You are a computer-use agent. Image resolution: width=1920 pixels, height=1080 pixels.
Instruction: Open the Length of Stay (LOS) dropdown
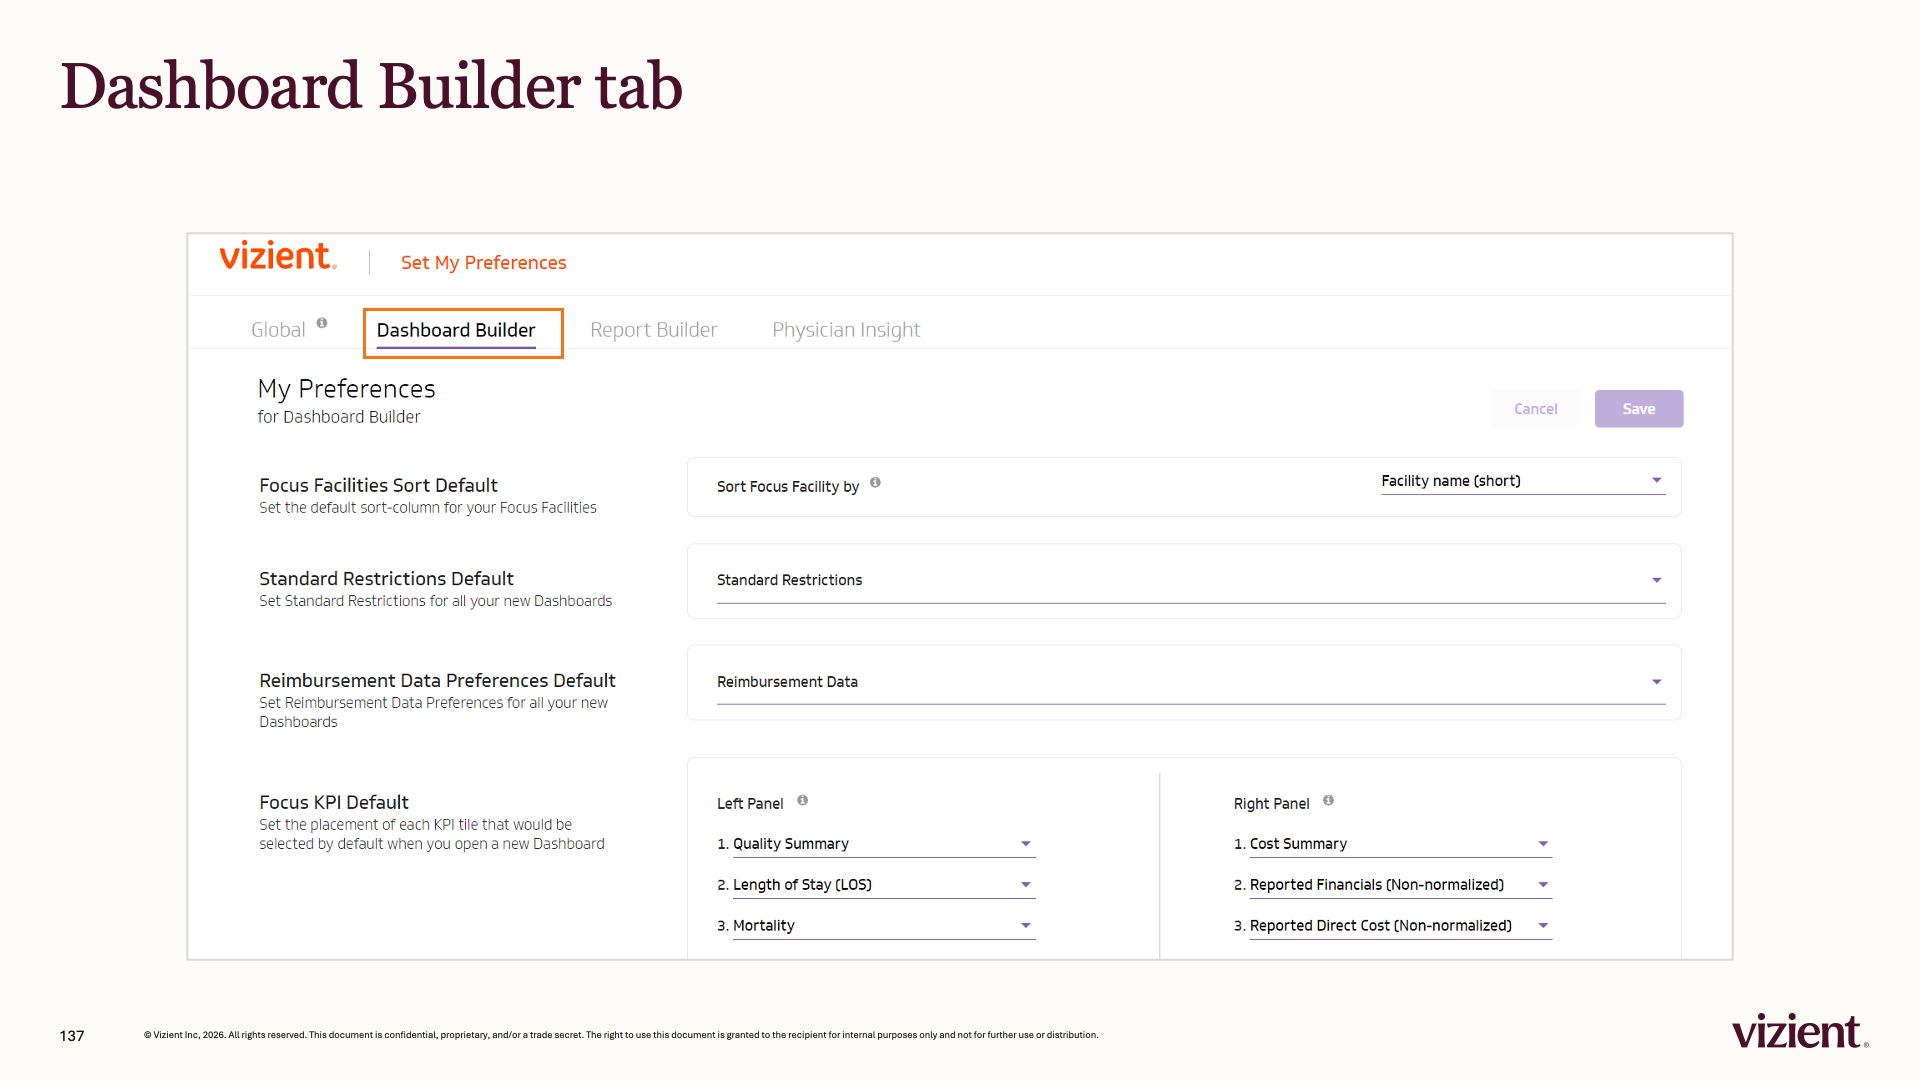tap(884, 885)
